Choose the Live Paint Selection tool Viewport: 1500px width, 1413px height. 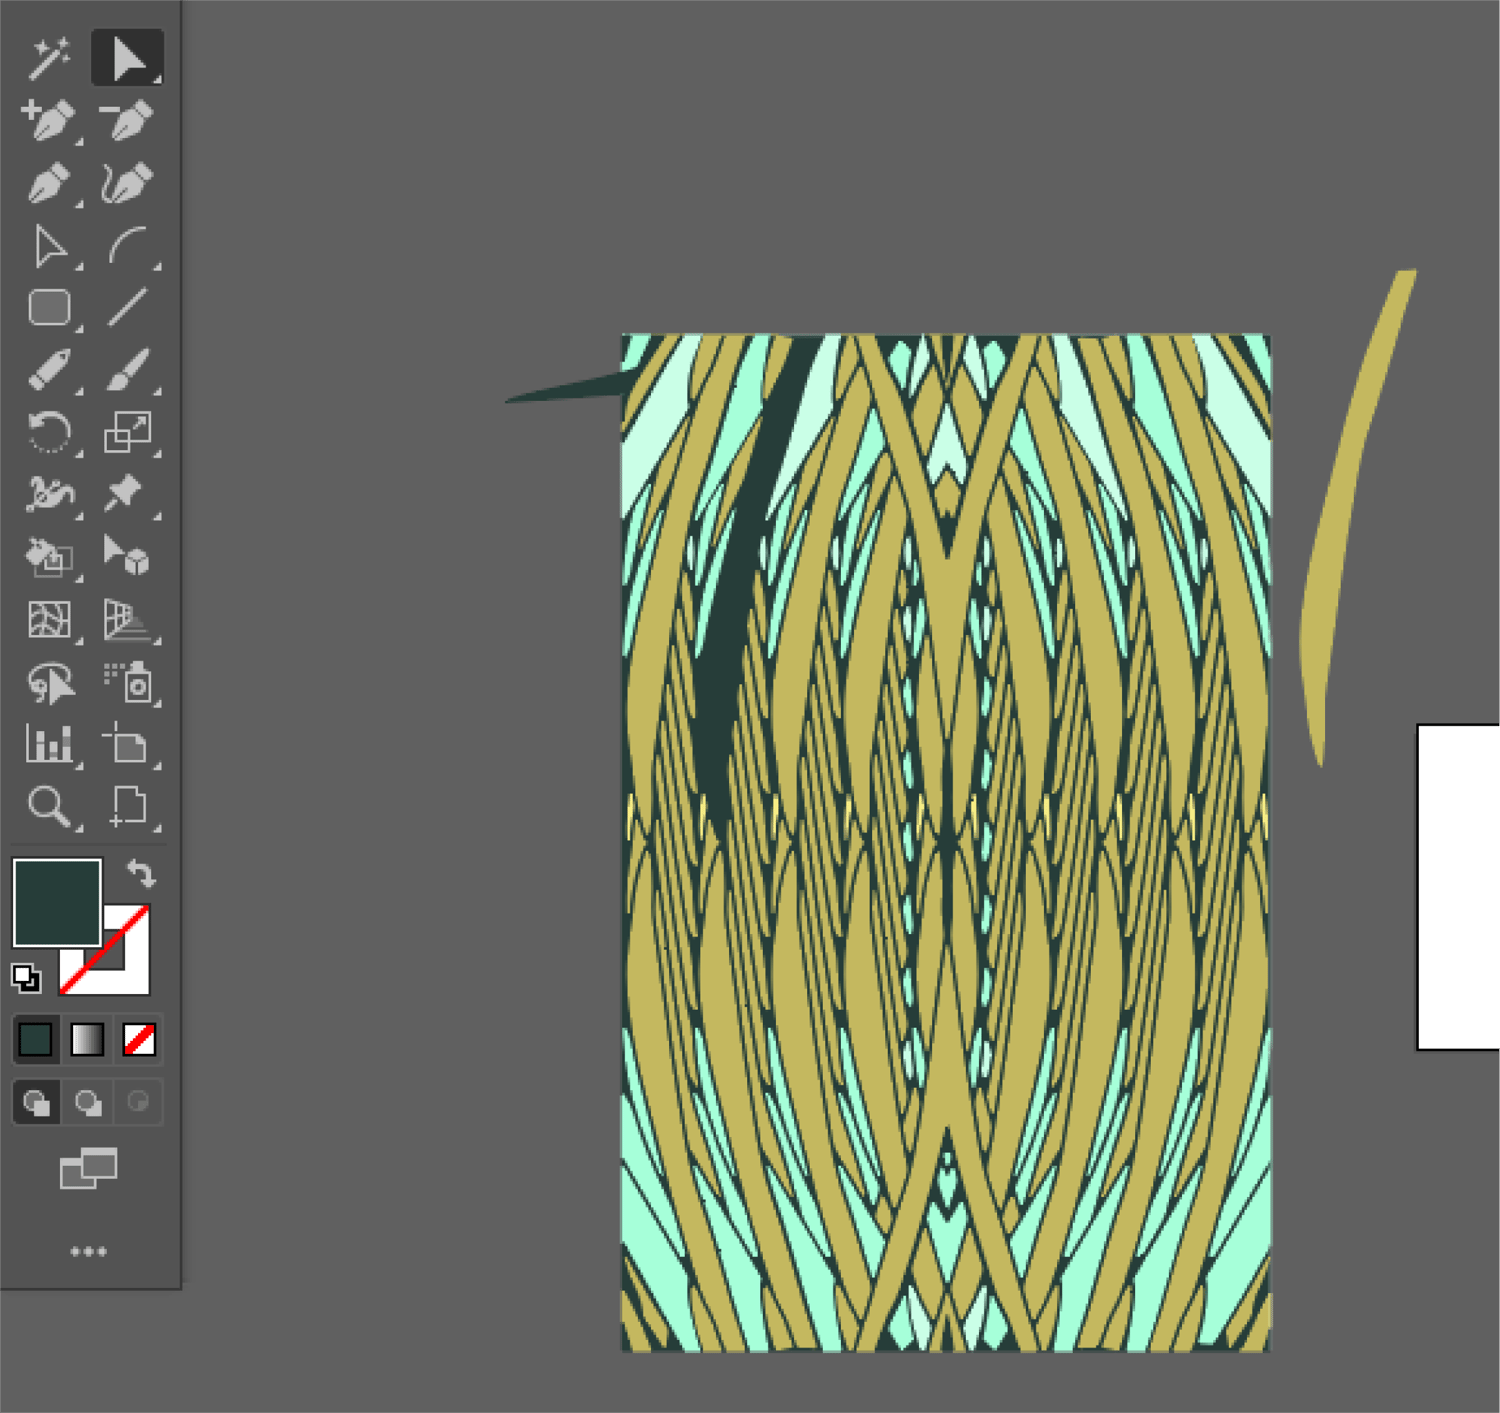[x=127, y=557]
